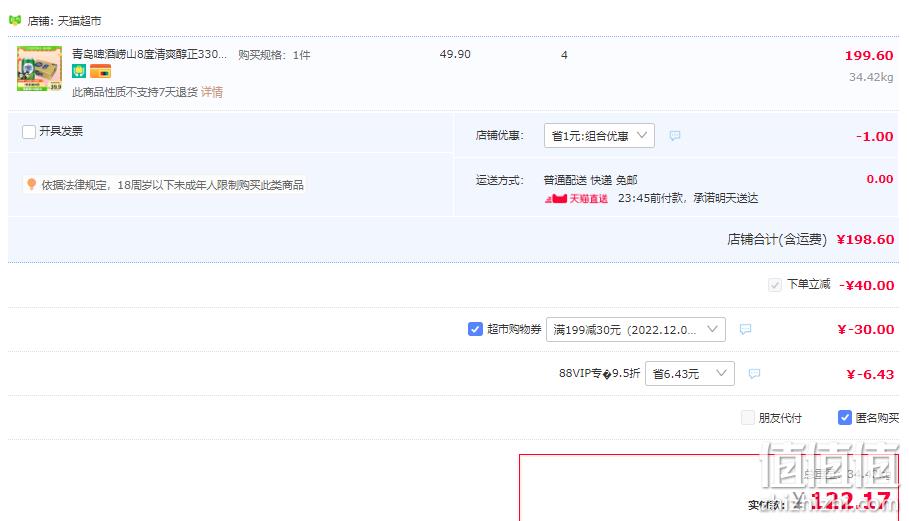Tick the 朋友代付 checkbox
Image resolution: width=909 pixels, height=521 pixels.
[748, 417]
